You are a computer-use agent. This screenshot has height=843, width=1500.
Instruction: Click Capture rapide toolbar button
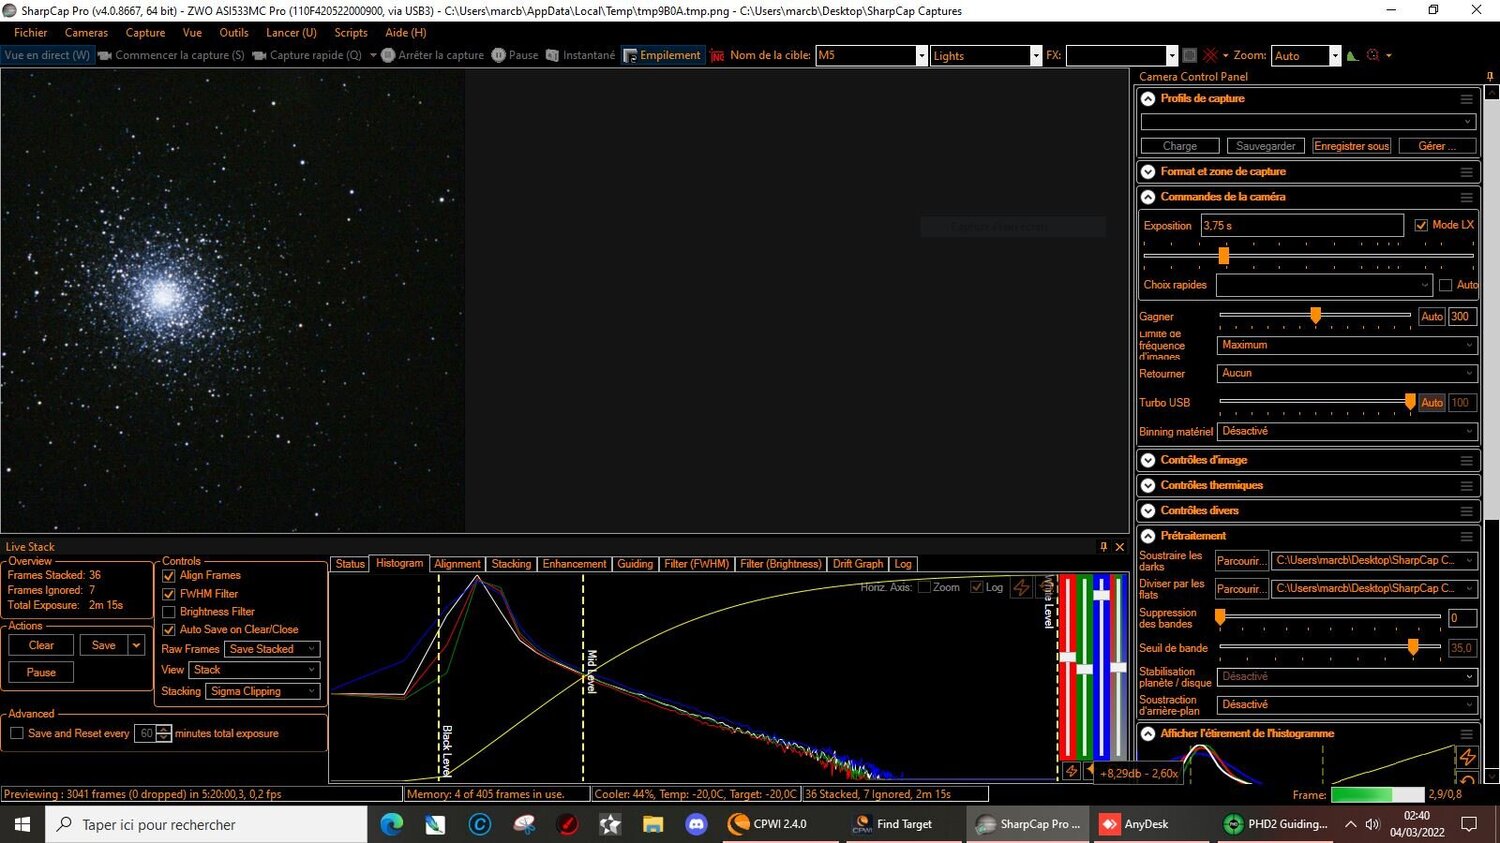pos(307,55)
